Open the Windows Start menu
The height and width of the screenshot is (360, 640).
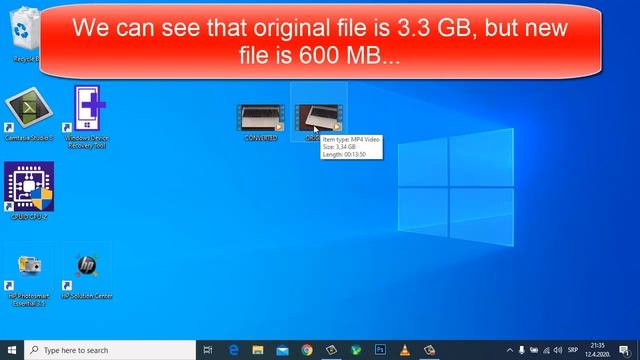12,350
